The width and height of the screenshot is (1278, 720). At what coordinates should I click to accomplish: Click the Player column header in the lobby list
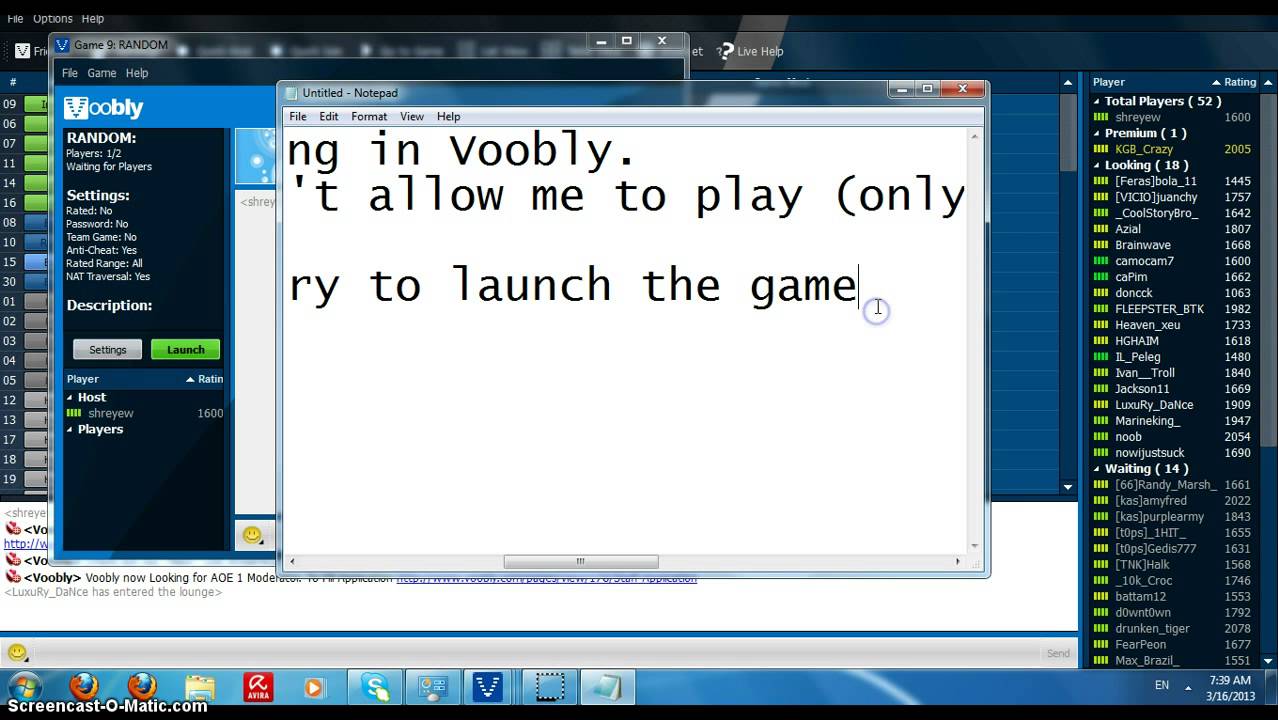[x=1109, y=82]
